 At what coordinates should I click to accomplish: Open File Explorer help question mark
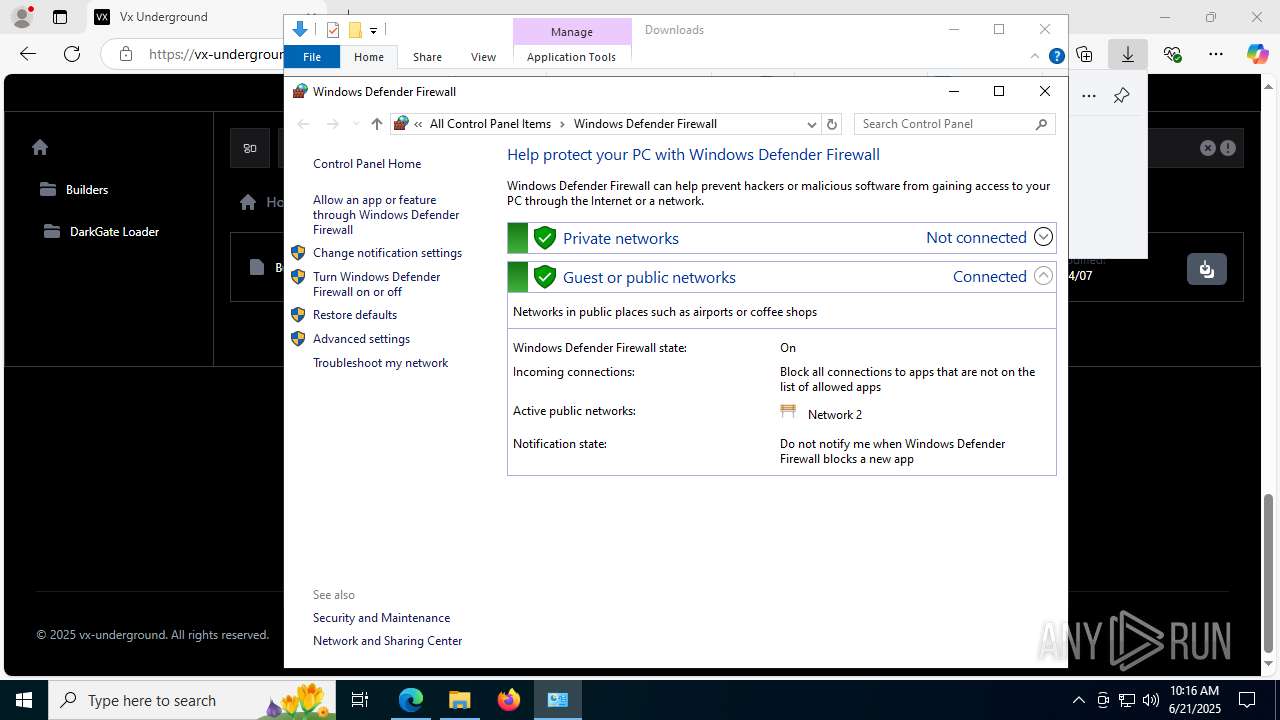(x=1056, y=57)
